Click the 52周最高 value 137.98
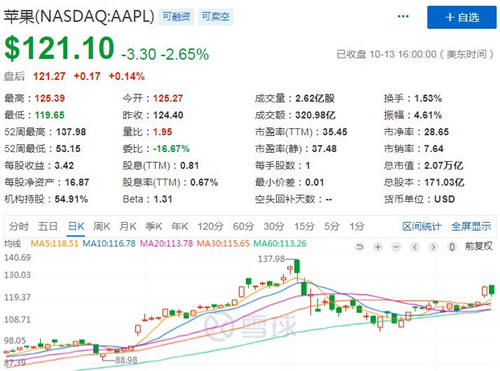This screenshot has width=500, height=371. pos(71,132)
